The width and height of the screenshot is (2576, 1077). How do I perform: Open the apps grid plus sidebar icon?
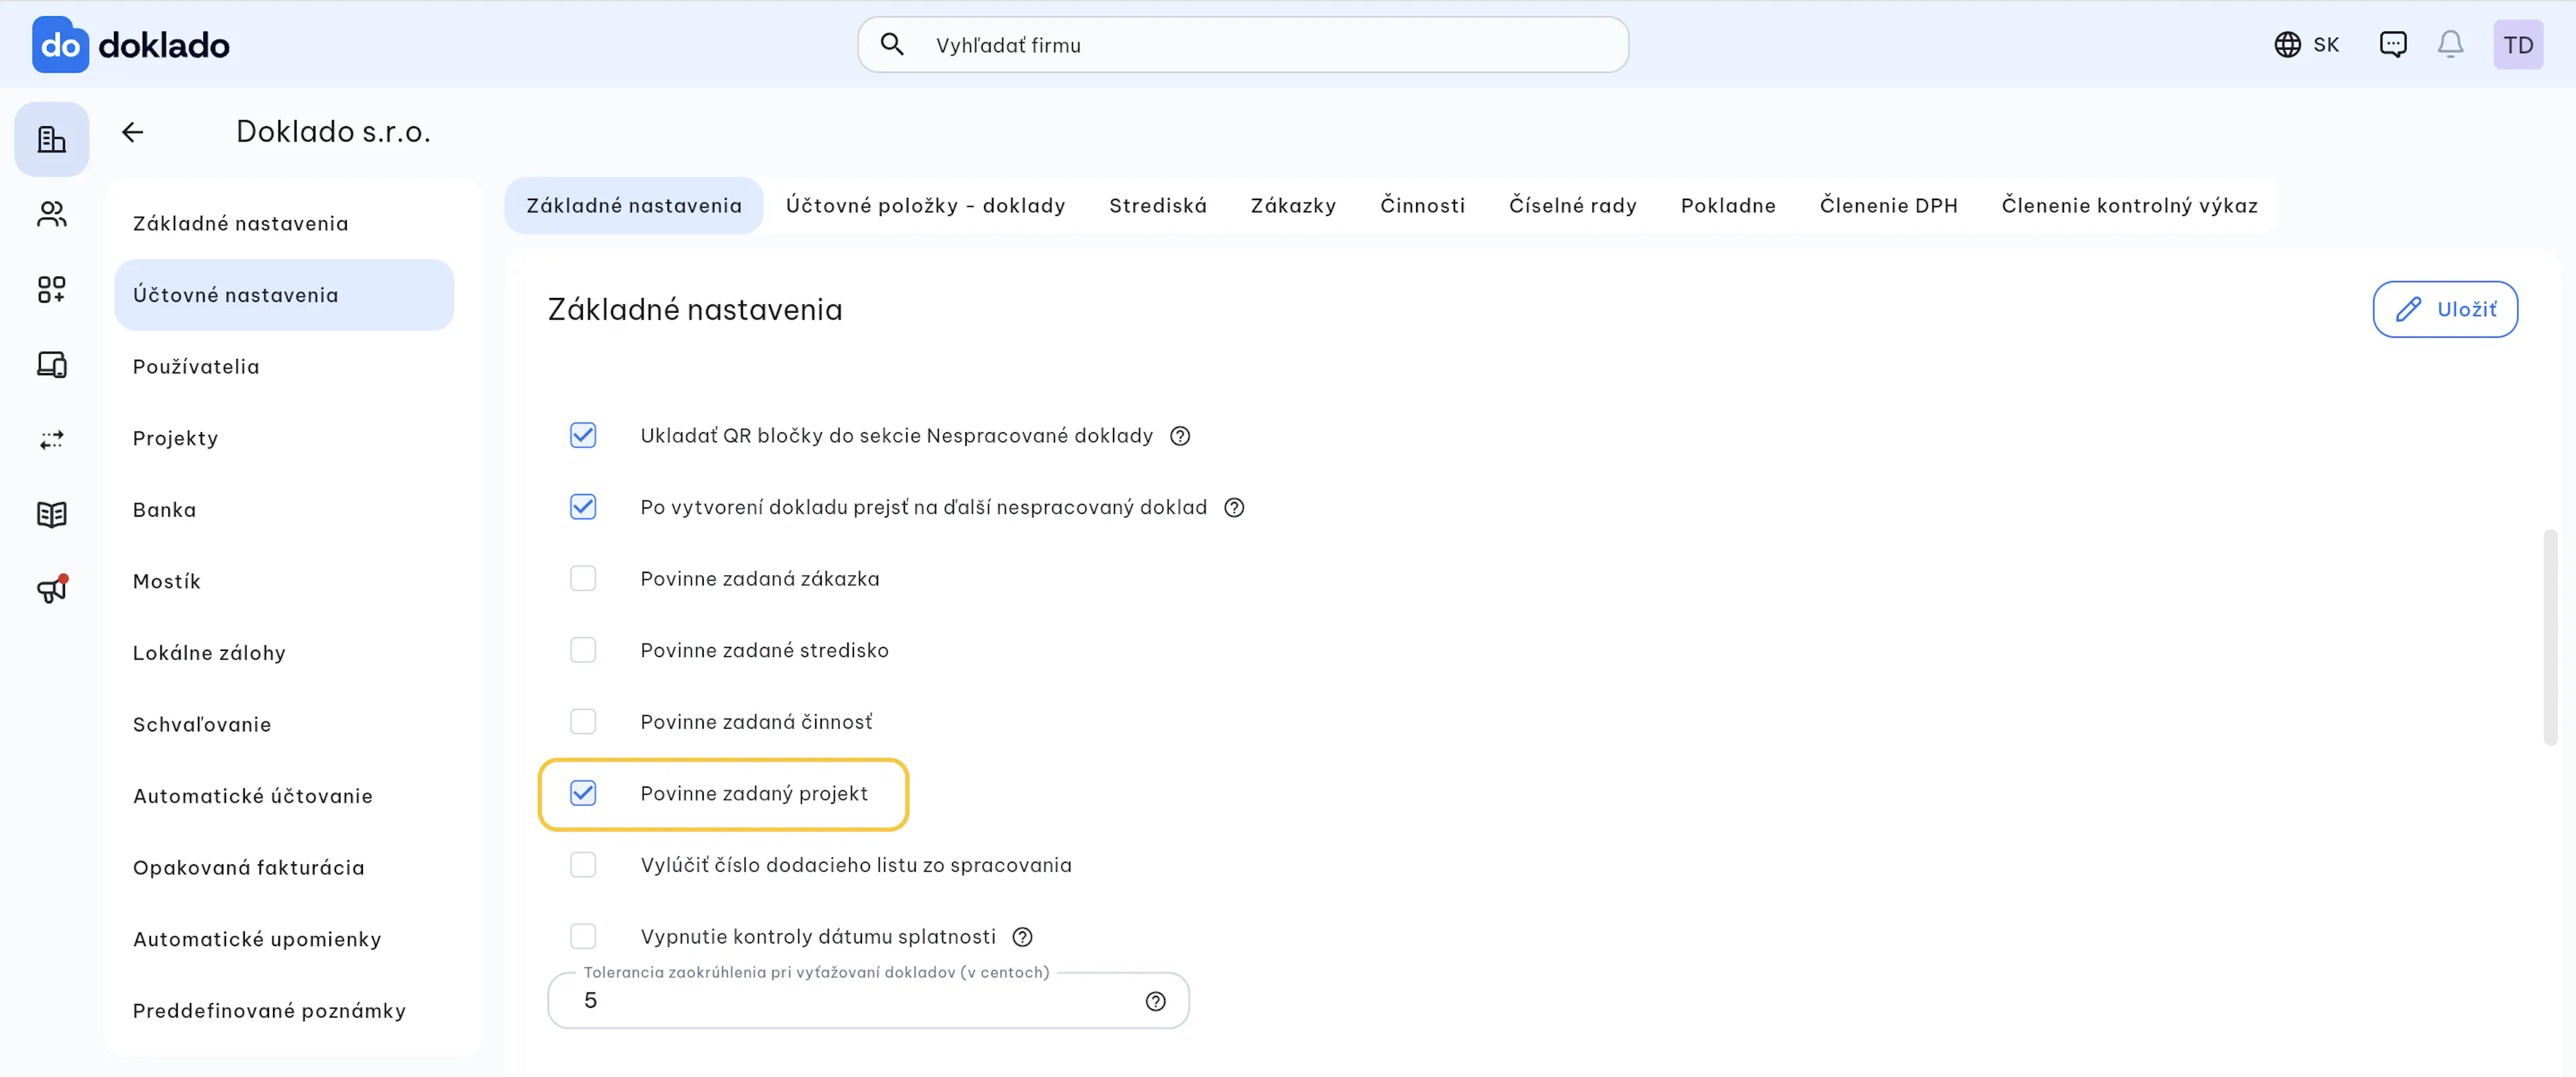52,289
